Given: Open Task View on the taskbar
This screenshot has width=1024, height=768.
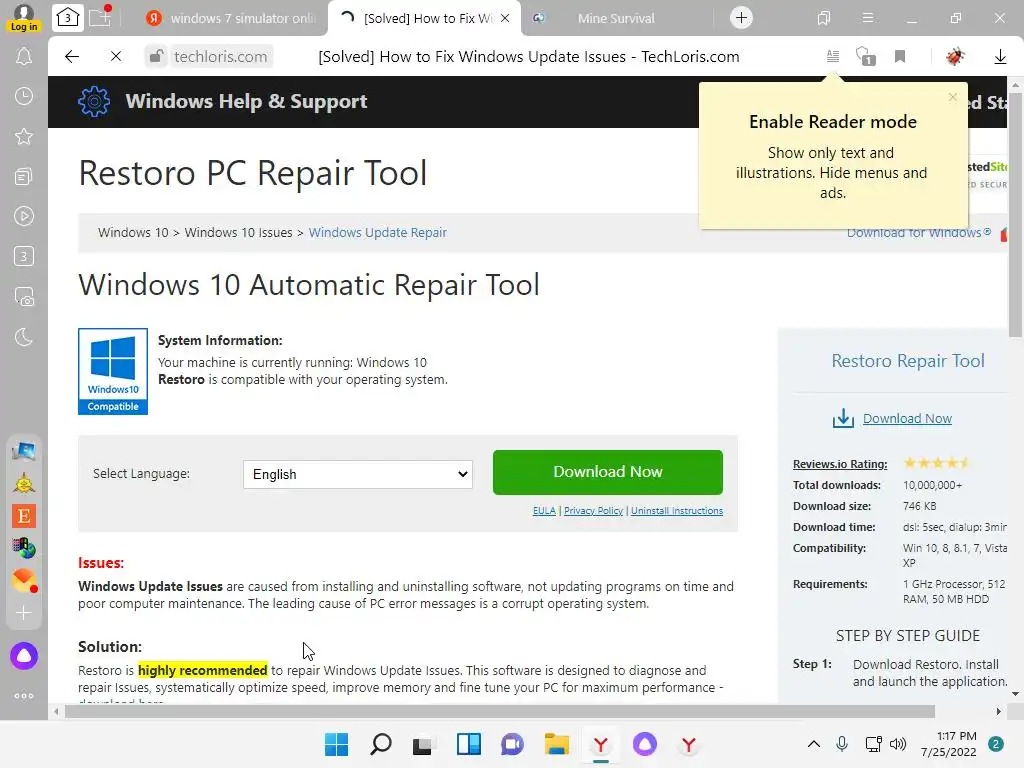Looking at the screenshot, I should coord(424,744).
